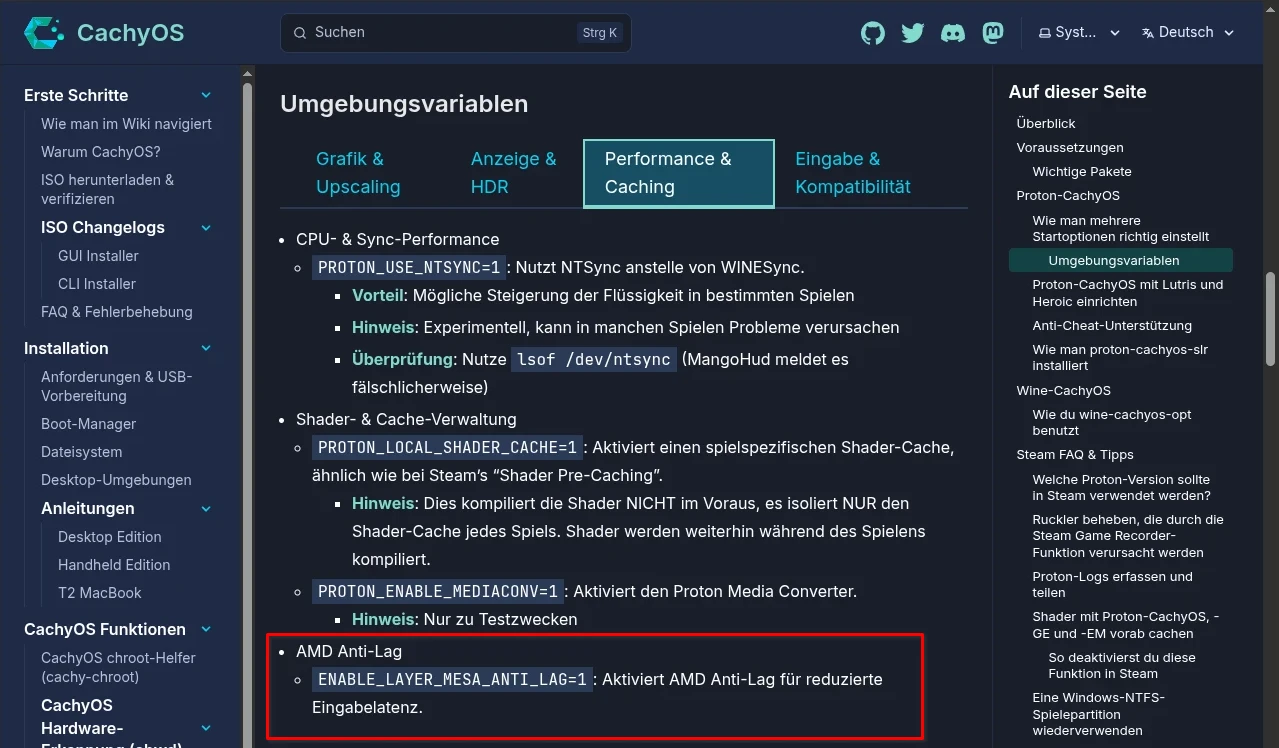Open the Discord icon link
The image size is (1279, 748).
coord(953,33)
